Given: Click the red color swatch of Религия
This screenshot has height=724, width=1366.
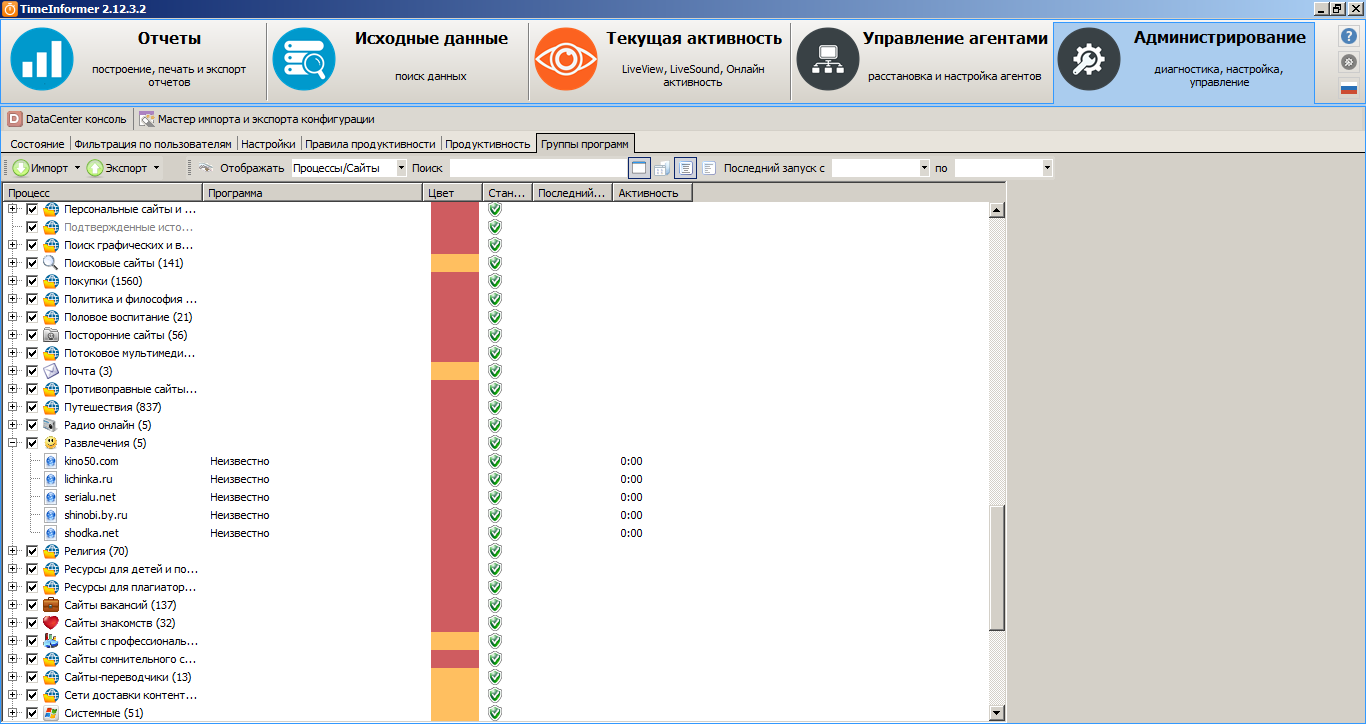Looking at the screenshot, I should [x=455, y=551].
